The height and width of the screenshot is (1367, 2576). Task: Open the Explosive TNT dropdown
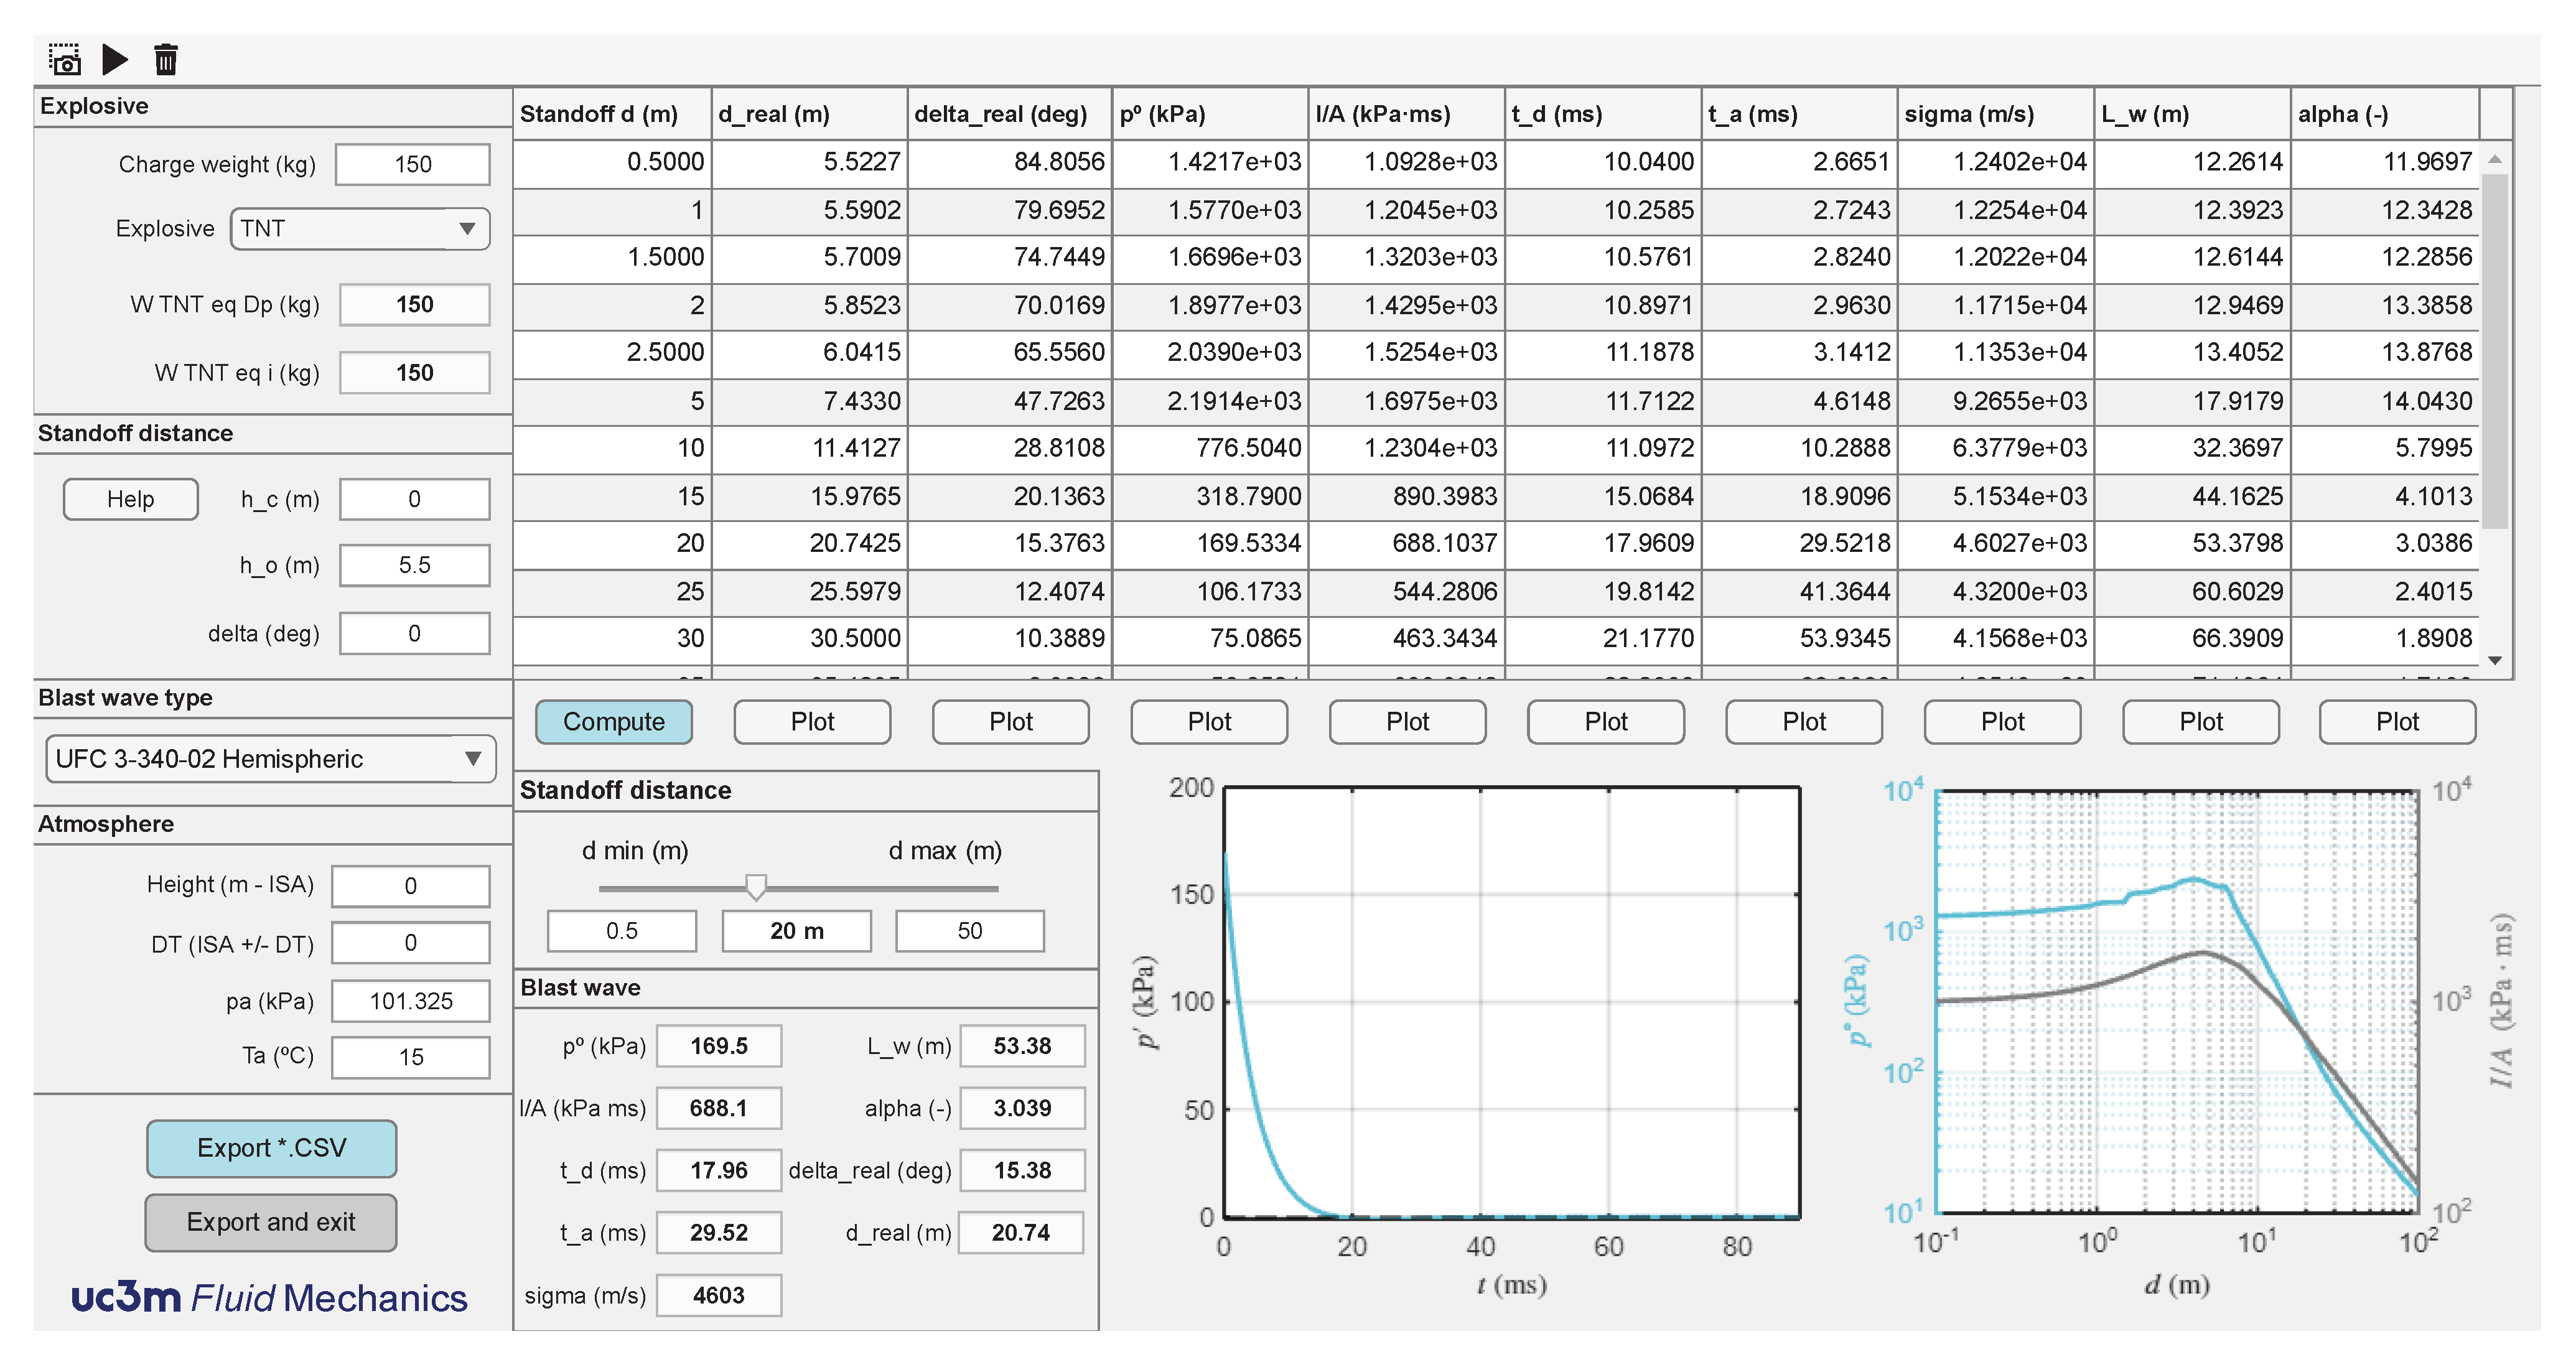[359, 229]
